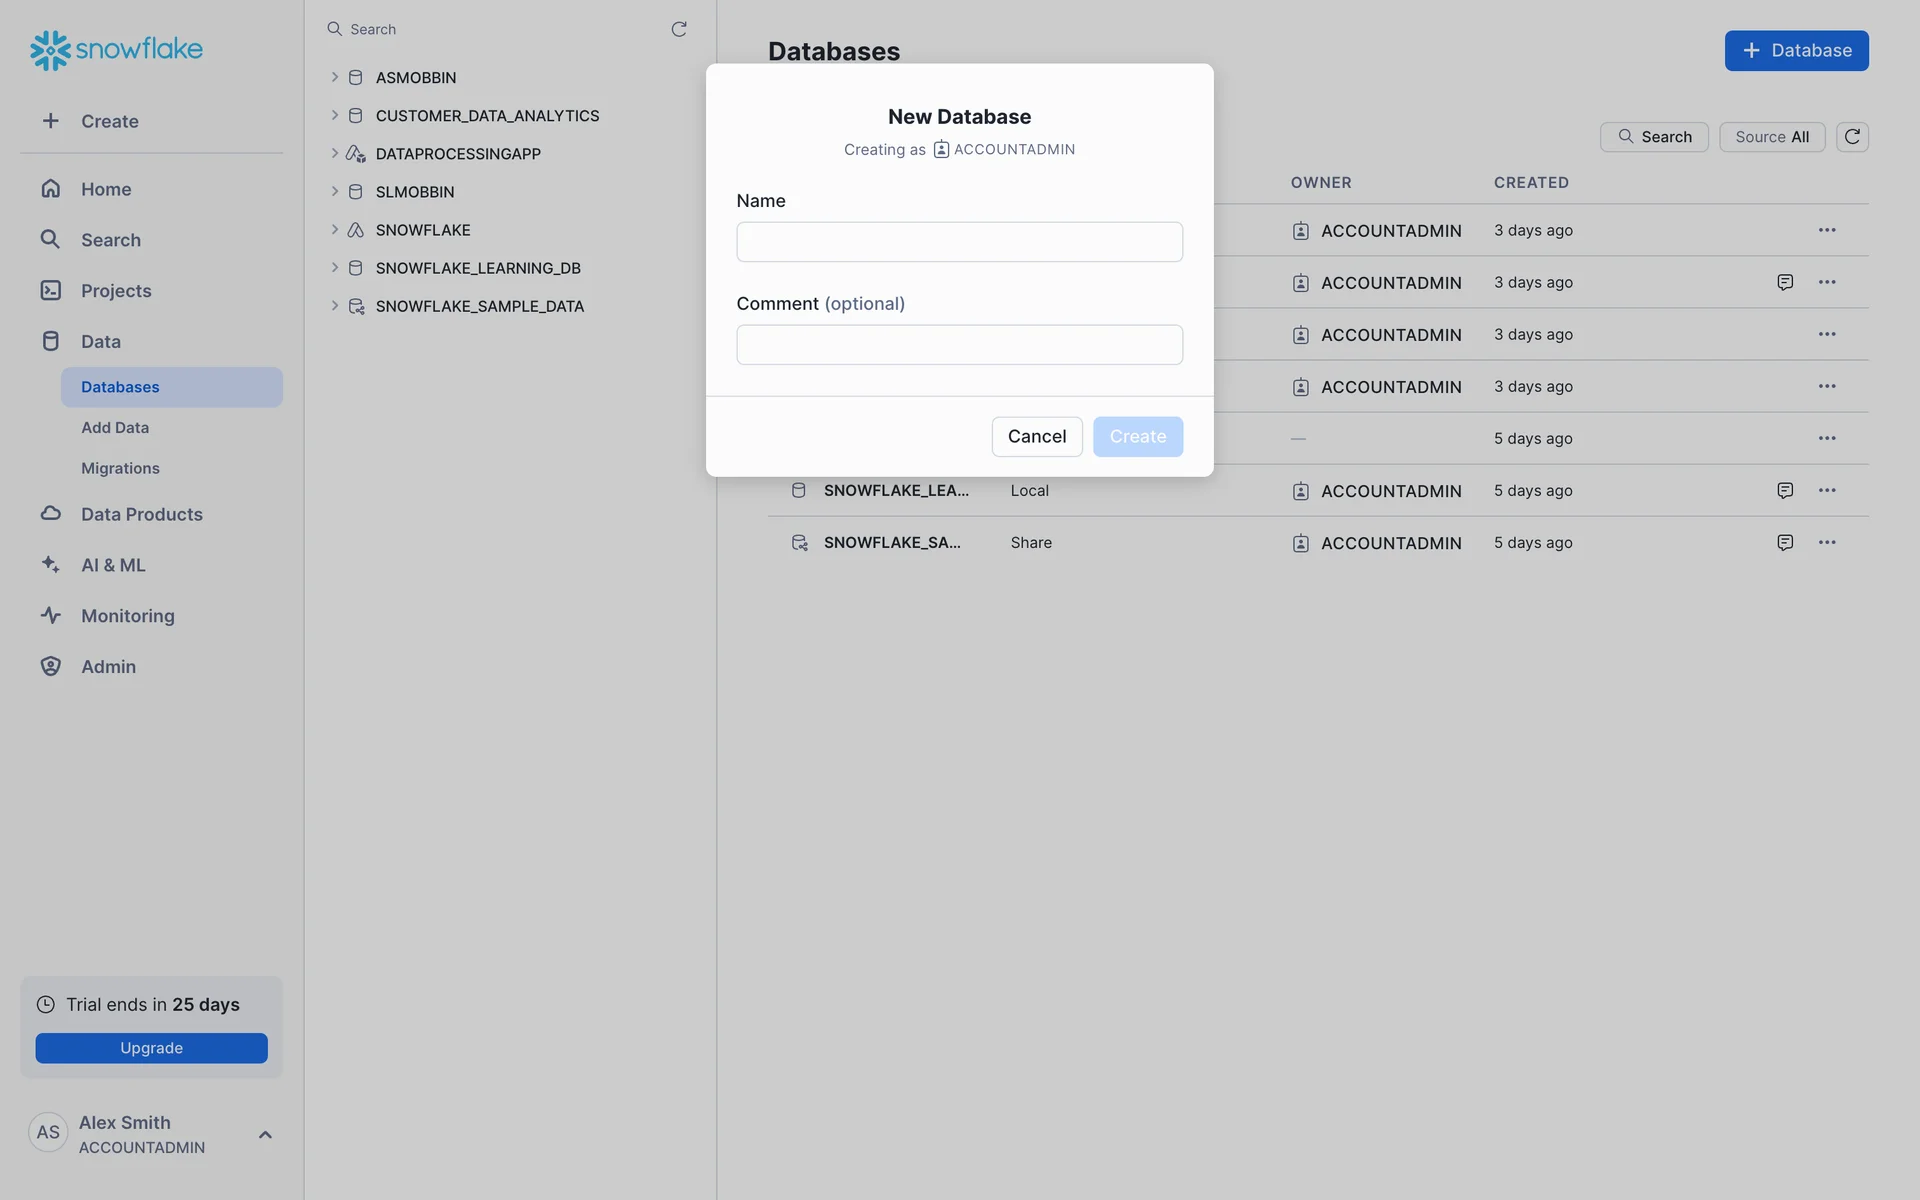Click the Data Products cloud icon

51,514
